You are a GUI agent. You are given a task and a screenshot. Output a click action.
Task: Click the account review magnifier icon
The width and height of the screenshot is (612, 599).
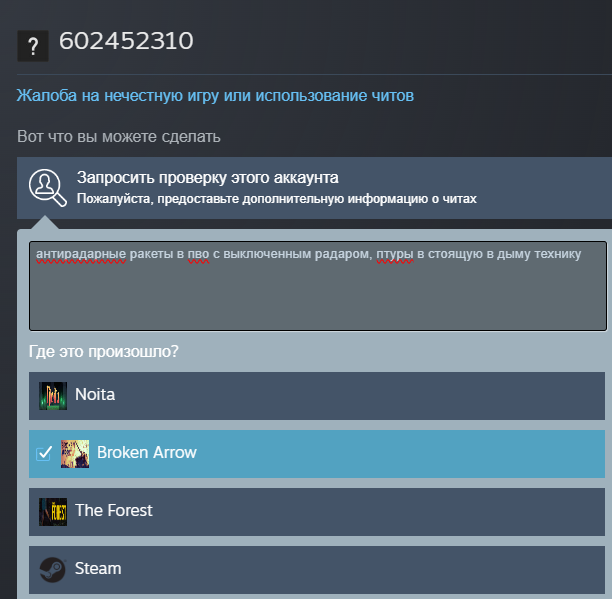point(48,188)
